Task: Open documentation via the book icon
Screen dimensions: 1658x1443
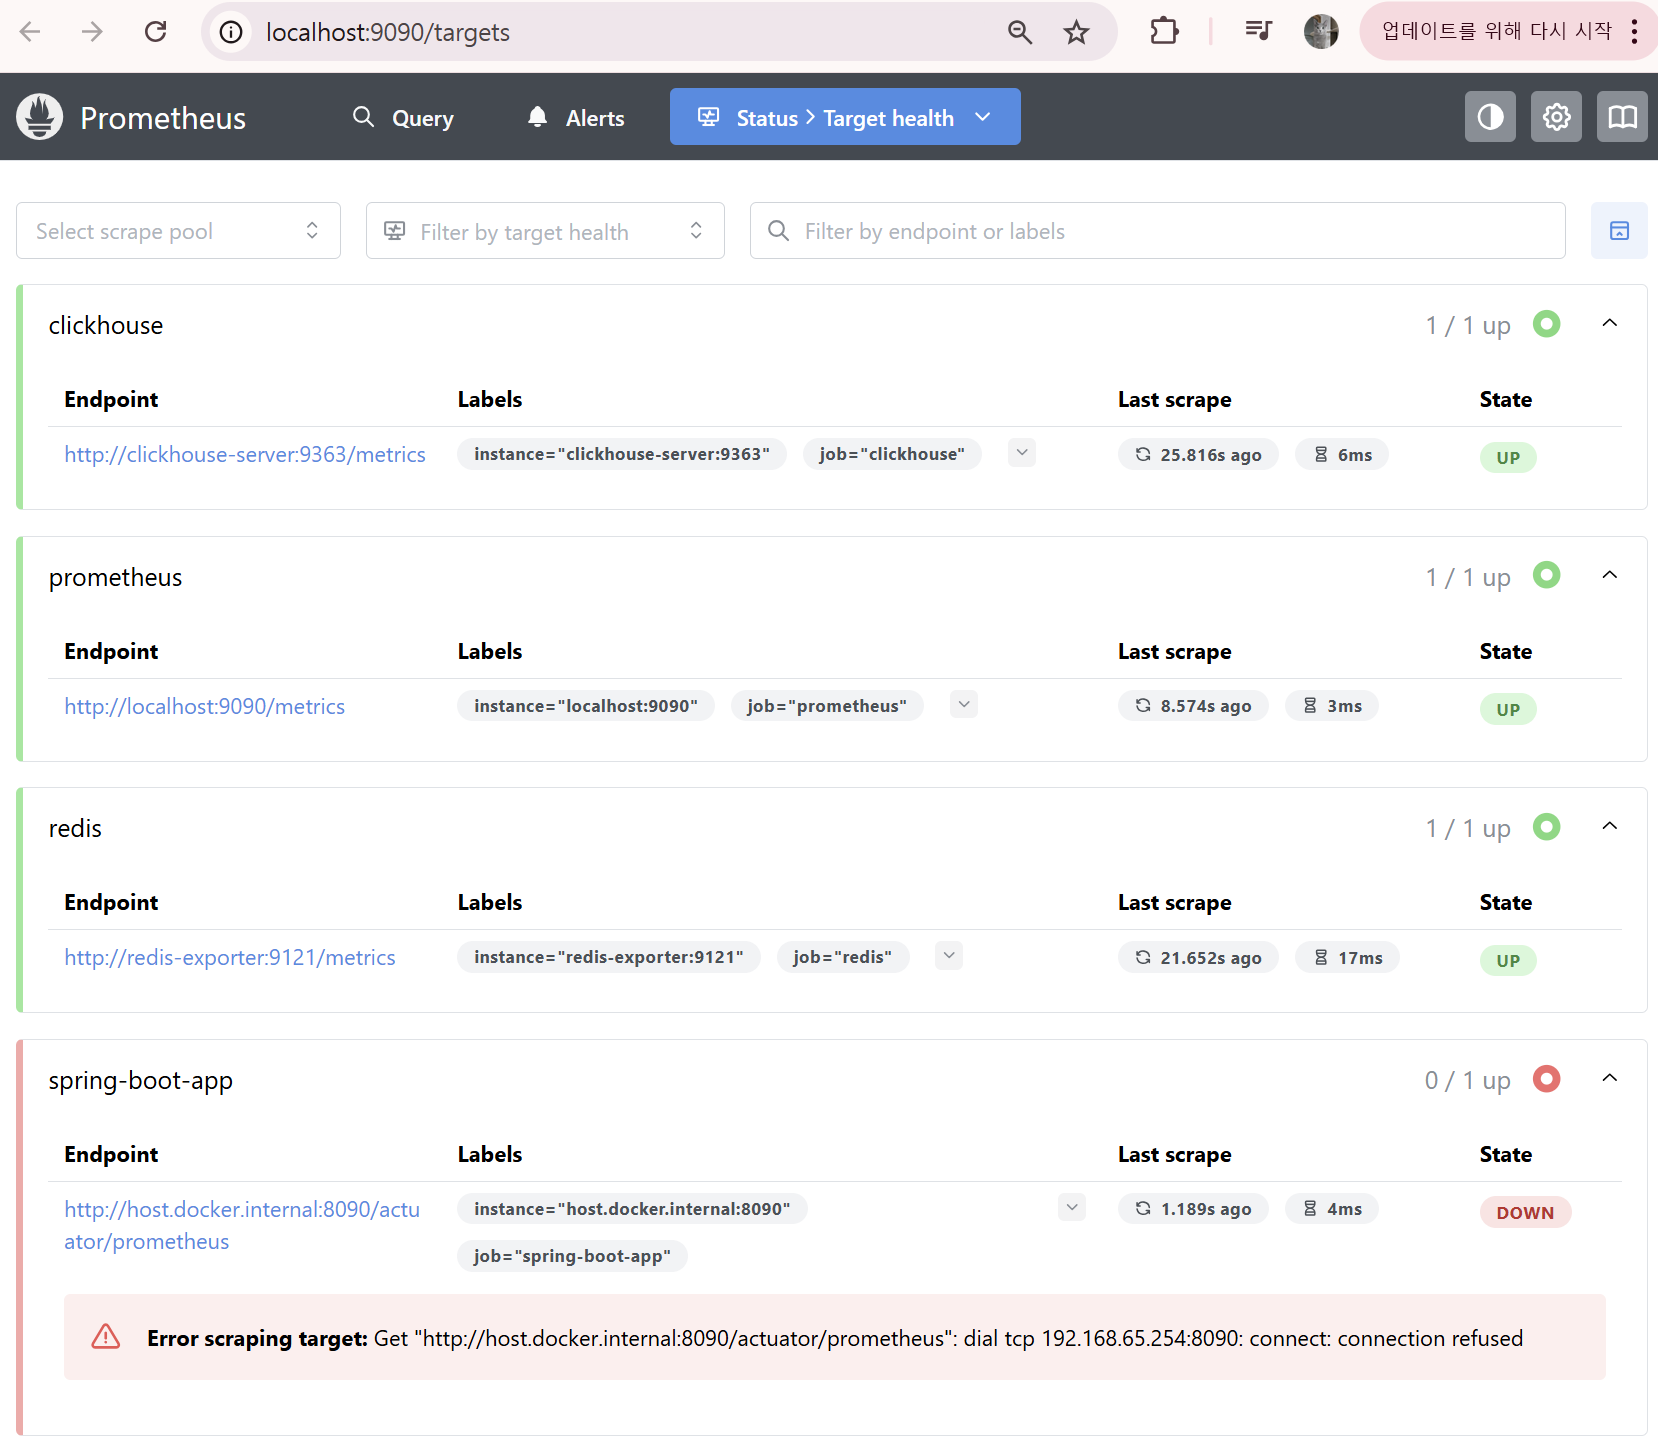Action: pyautogui.click(x=1621, y=116)
